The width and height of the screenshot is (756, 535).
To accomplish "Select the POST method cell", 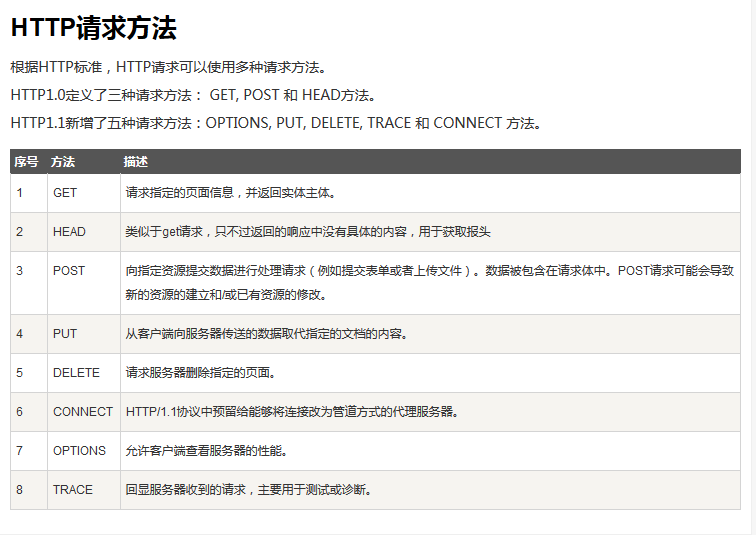I will point(69,270).
